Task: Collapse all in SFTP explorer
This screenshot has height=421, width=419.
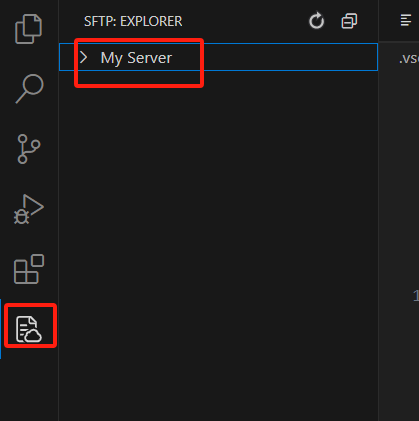Action: click(349, 21)
